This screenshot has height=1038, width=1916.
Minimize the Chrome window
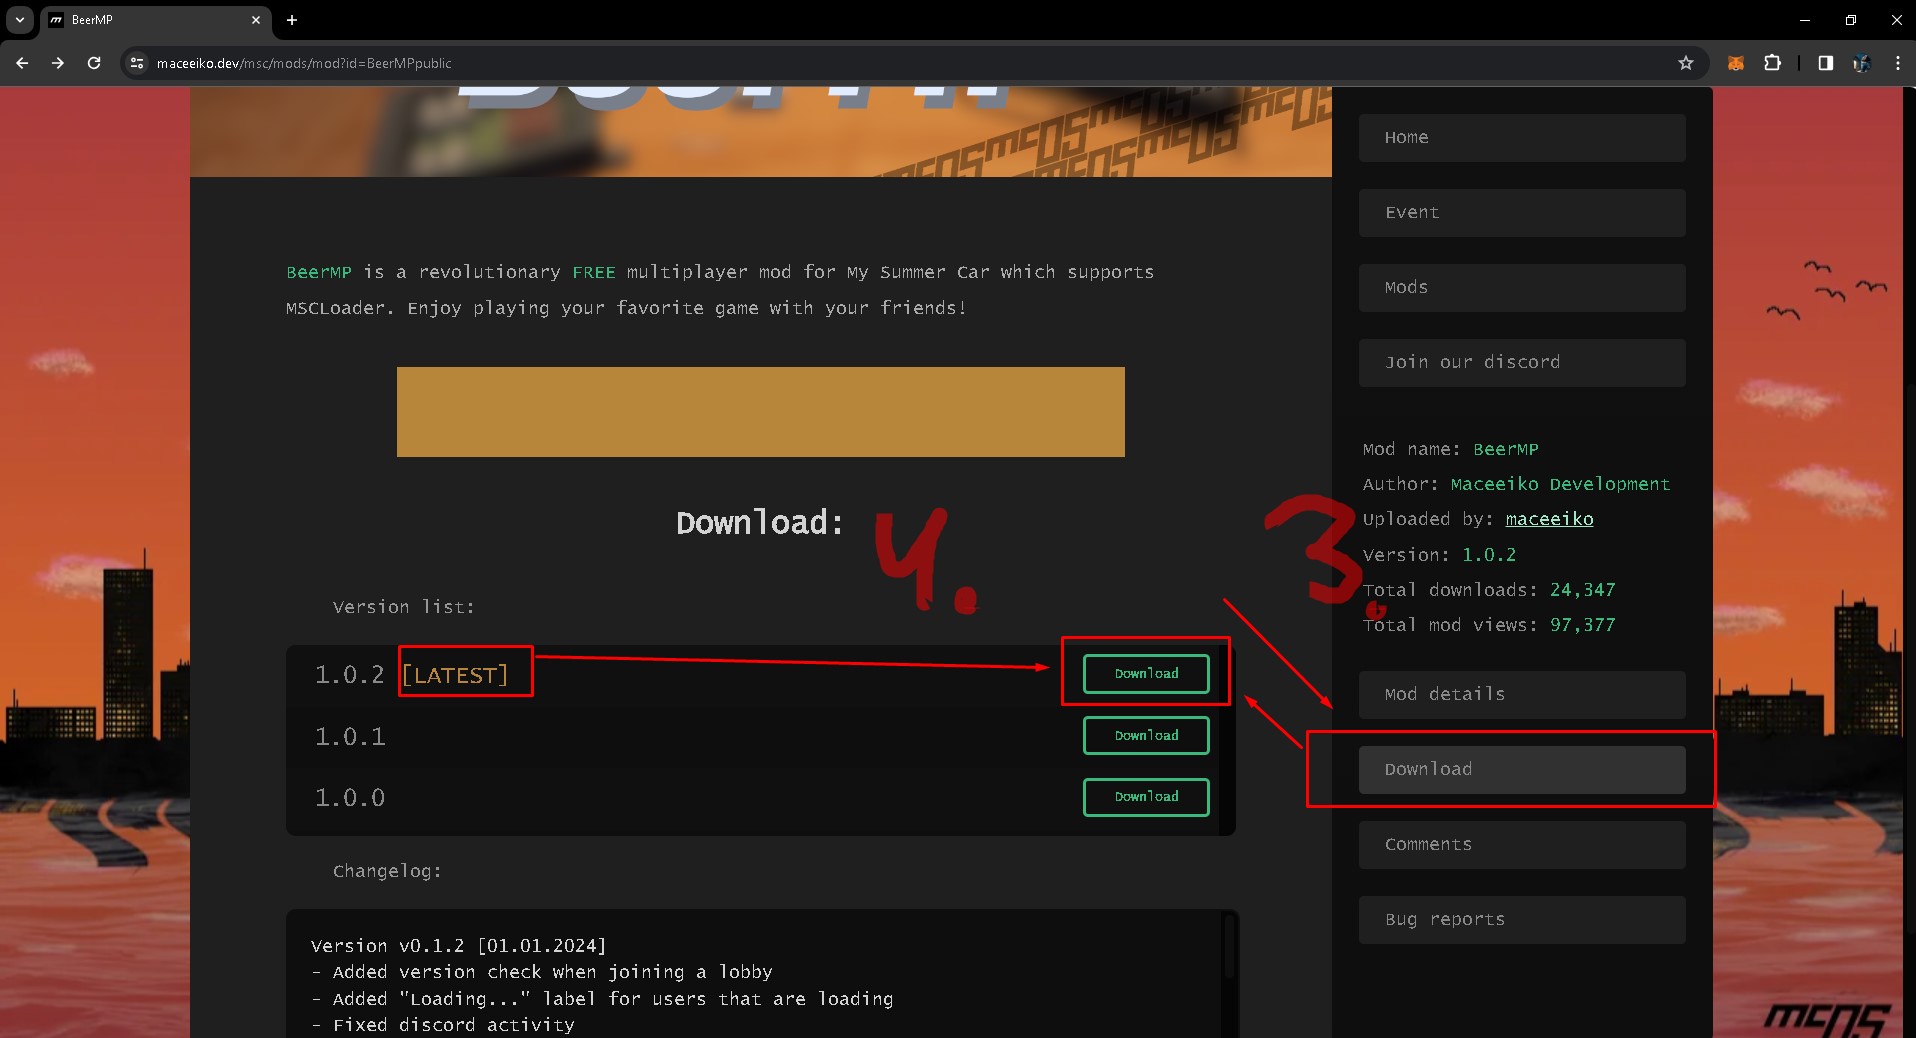[1805, 20]
